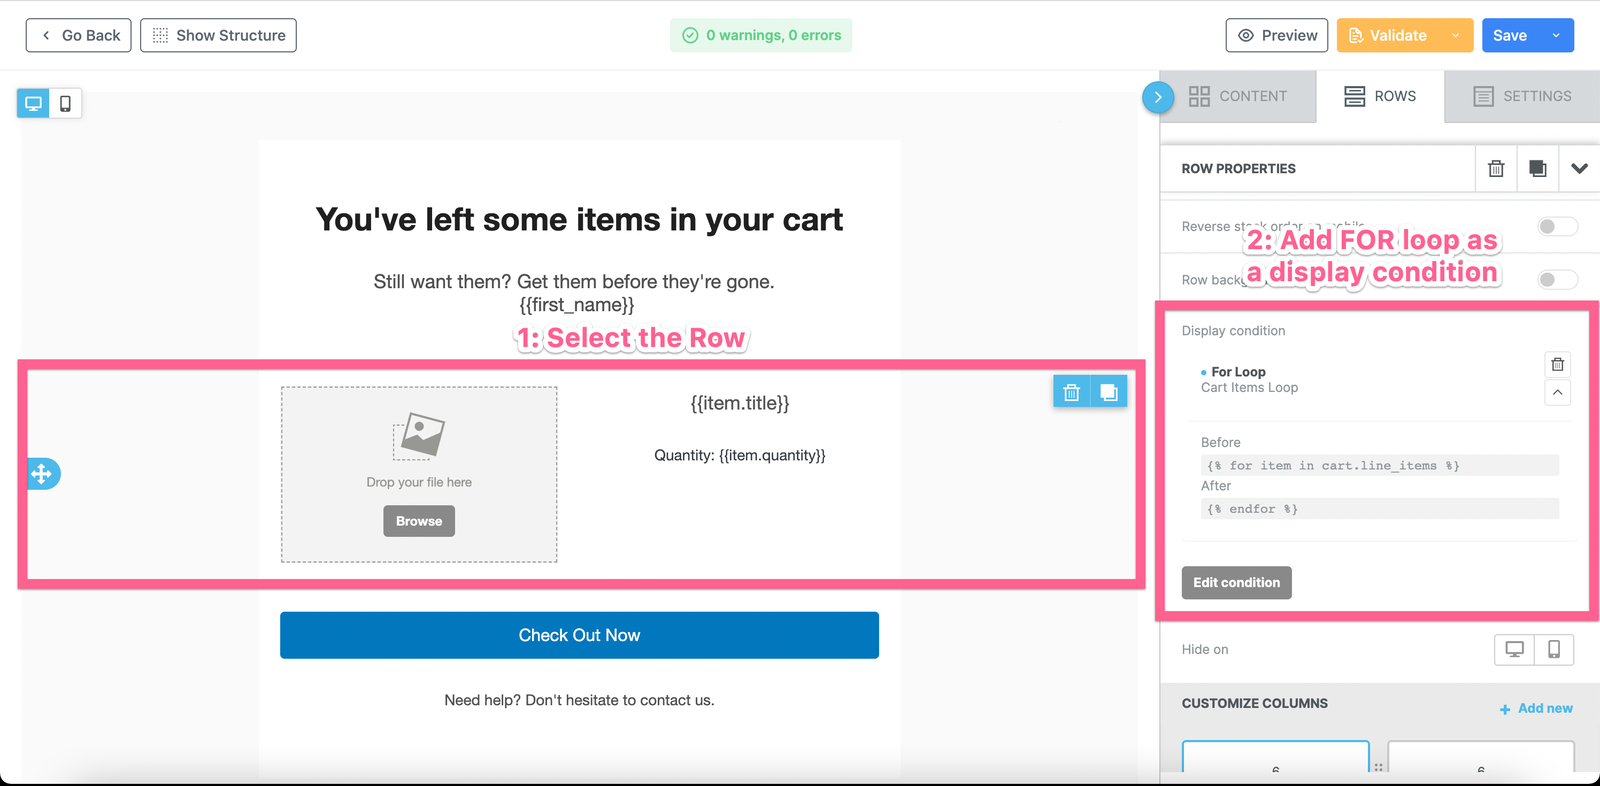1600x786 pixels.
Task: Remove the For Loop display condition
Action: [1557, 364]
